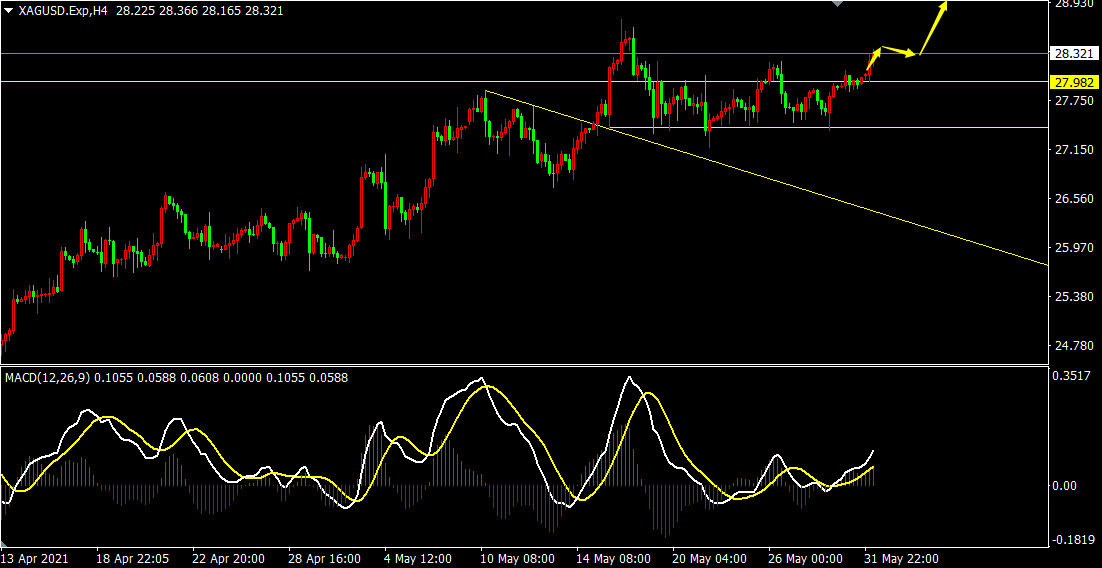Screen dimensions: 1102x568
Task: Click the gray chart shift triangle marker
Action: pos(838,4)
